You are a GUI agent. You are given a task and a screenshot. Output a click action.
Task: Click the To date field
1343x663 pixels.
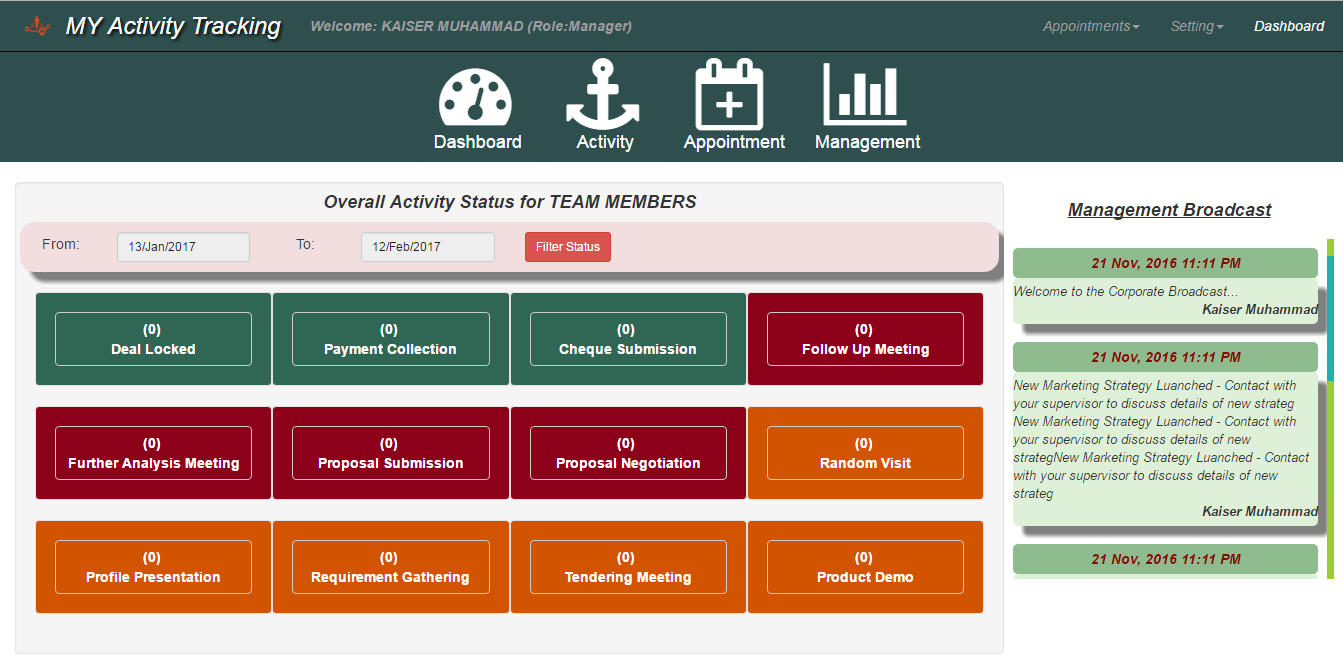[427, 247]
